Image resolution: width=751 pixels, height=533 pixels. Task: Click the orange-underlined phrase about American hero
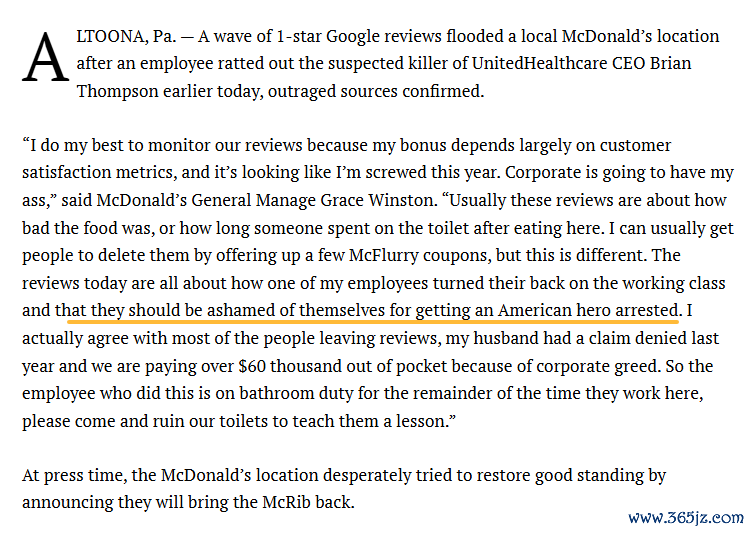pyautogui.click(x=372, y=311)
